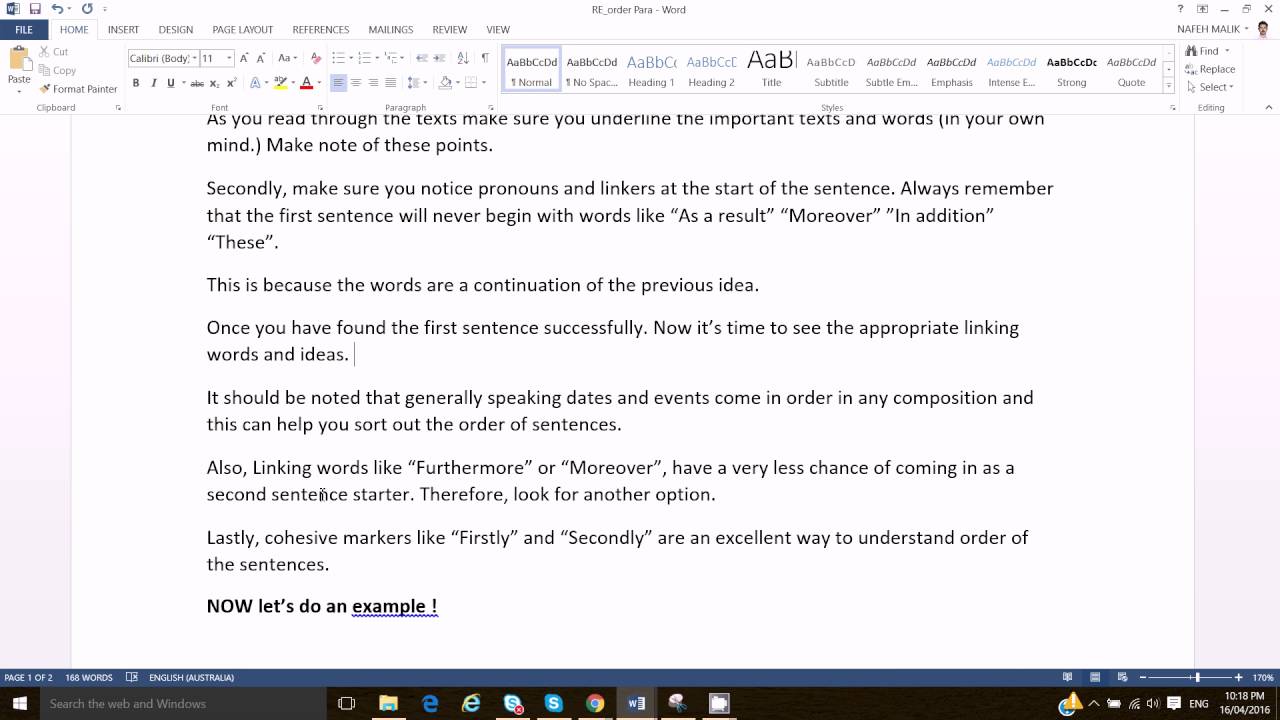
Task: Switch to the INSERT tab
Action: pos(123,30)
